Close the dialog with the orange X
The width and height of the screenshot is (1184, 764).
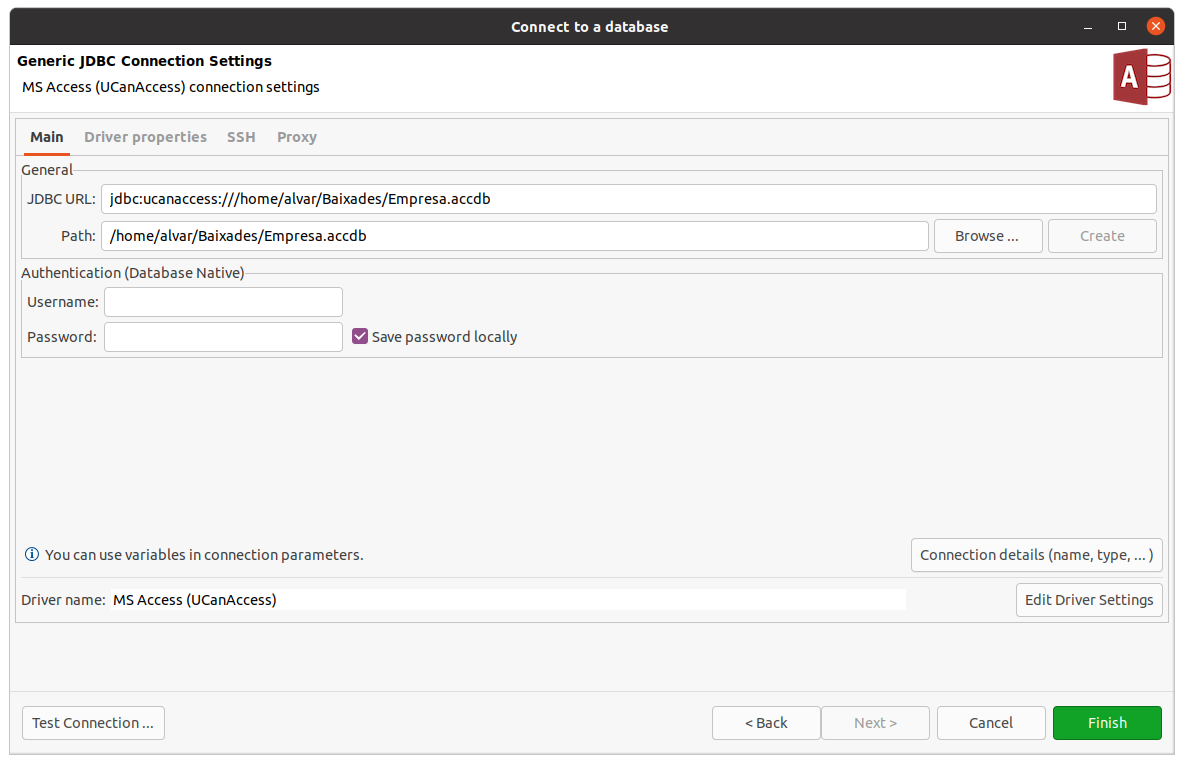click(x=1156, y=26)
